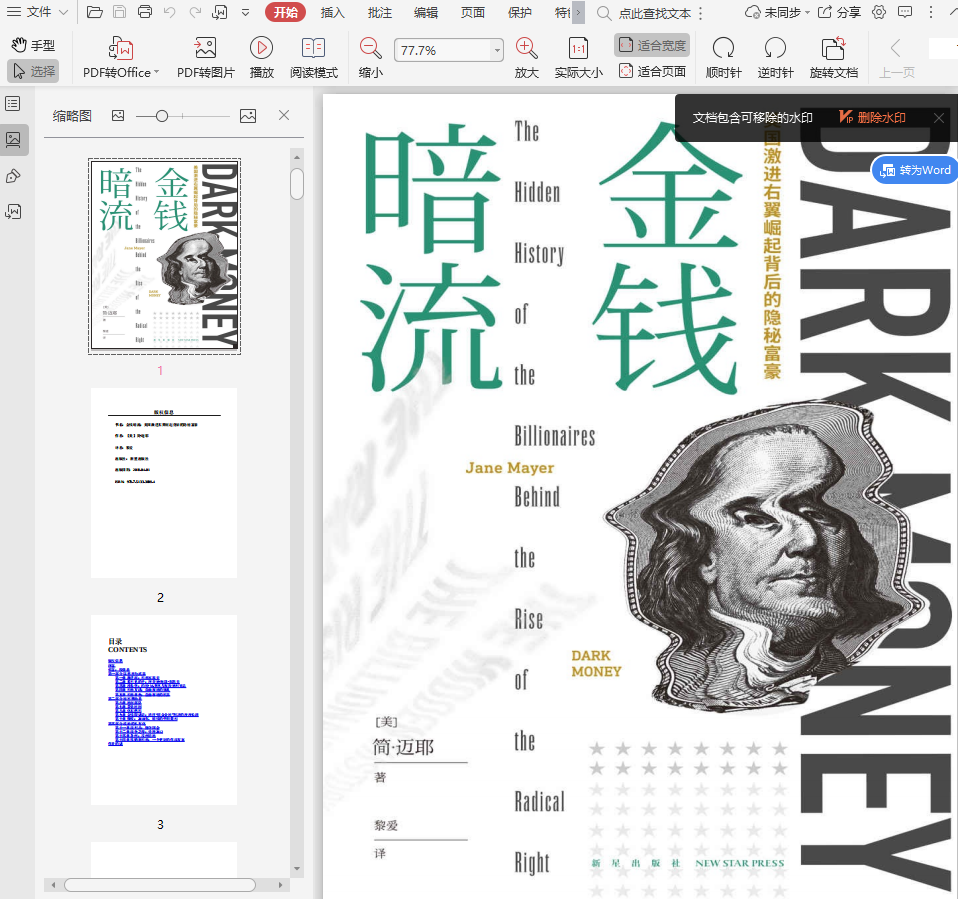Switch to the 保护 tab
The width and height of the screenshot is (958, 899).
click(520, 12)
